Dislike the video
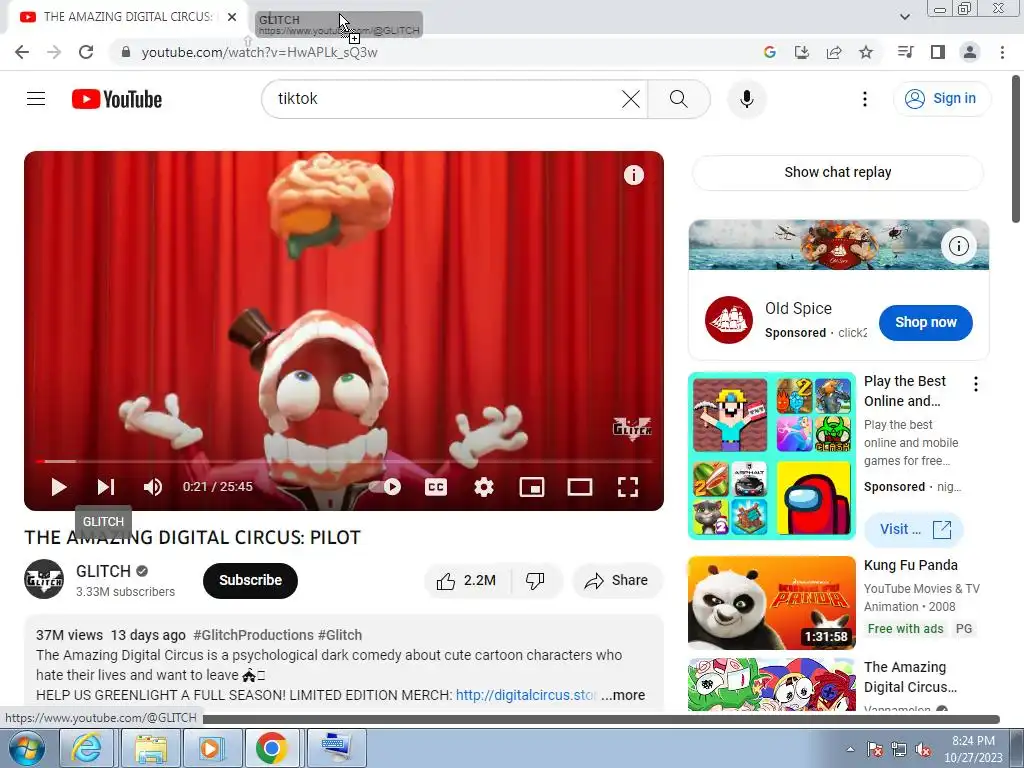The width and height of the screenshot is (1024, 768). click(x=536, y=581)
